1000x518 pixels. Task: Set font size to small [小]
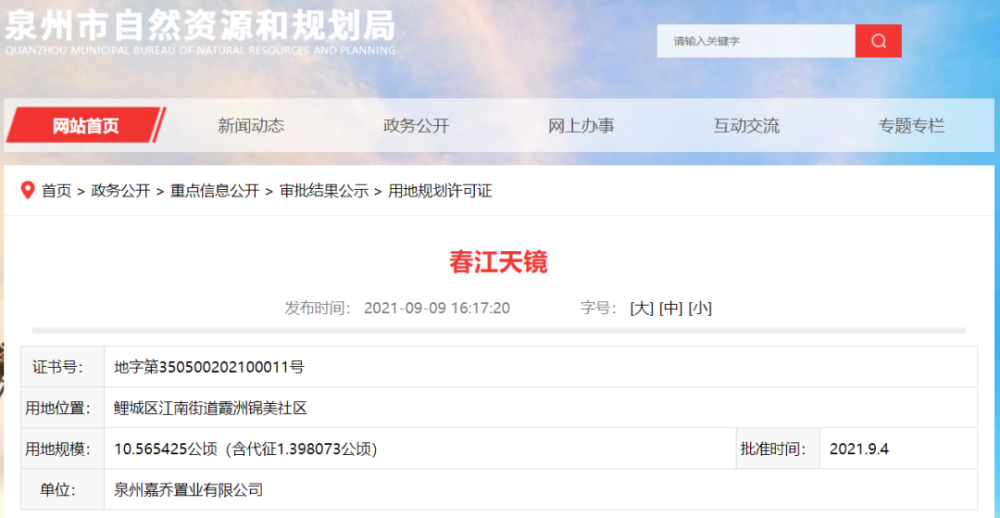click(700, 308)
